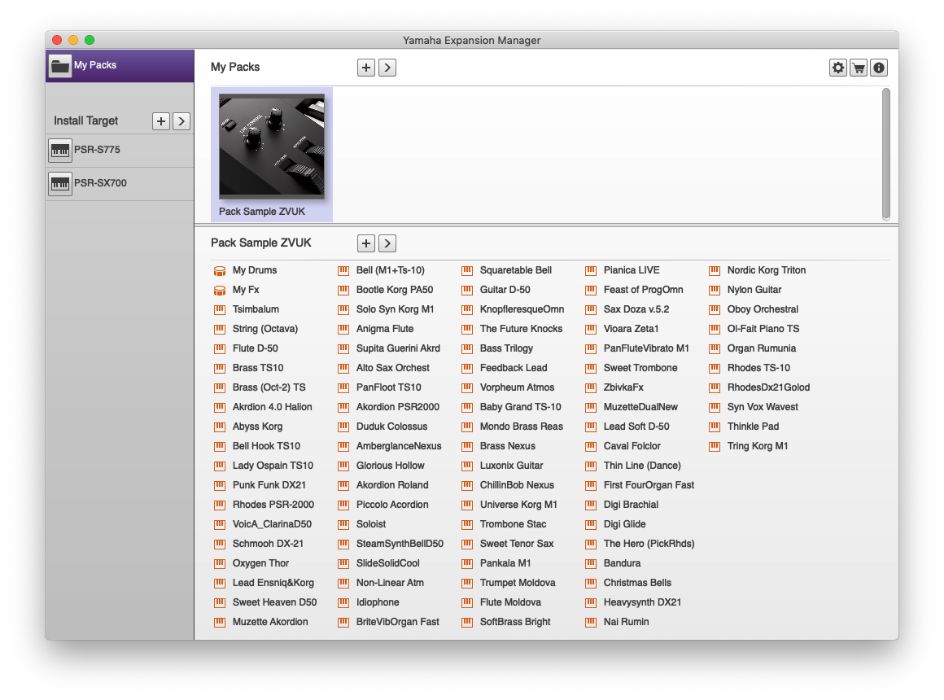
Task: Select the Caval Folclor voice
Action: coord(632,446)
